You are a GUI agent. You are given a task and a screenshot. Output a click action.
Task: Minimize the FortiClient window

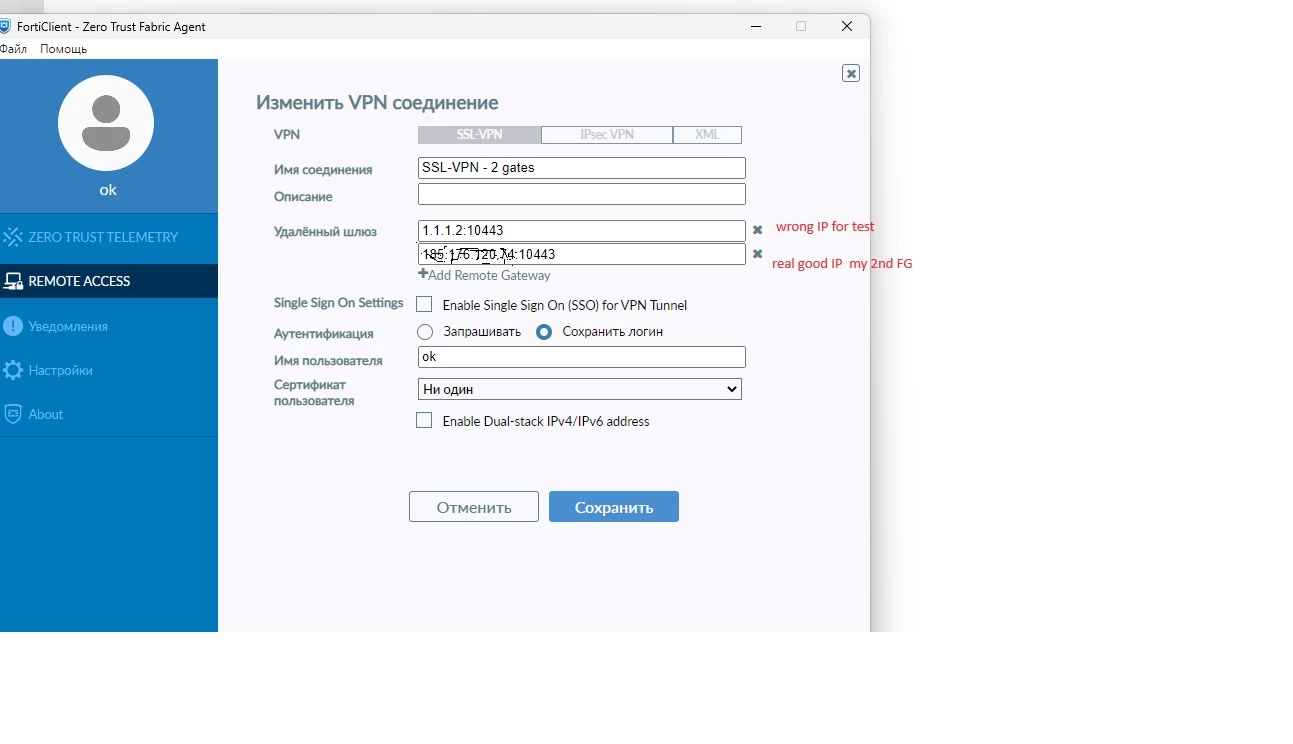tap(756, 26)
